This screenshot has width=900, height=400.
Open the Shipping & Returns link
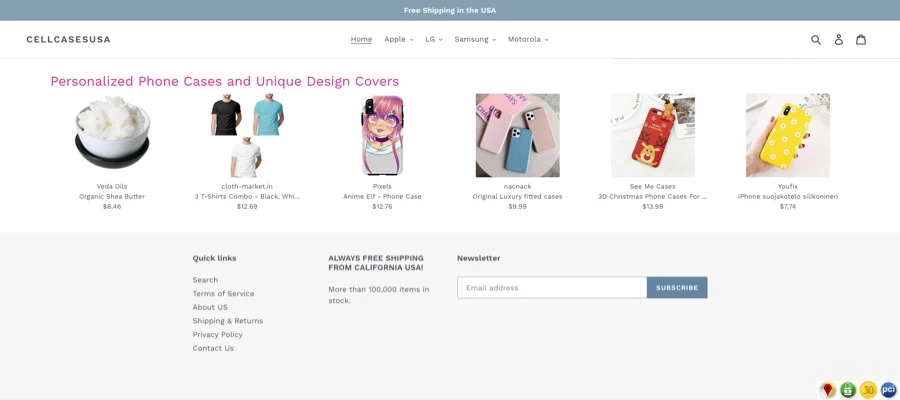click(x=228, y=321)
